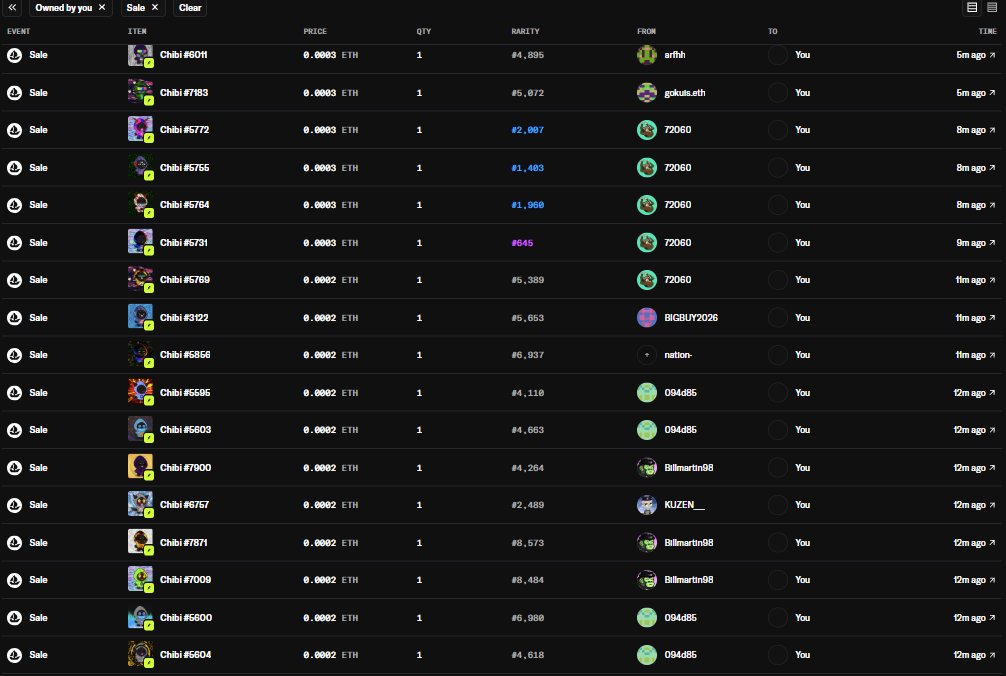Click rarity rank #8,573
The height and width of the screenshot is (676, 1006).
tap(527, 543)
